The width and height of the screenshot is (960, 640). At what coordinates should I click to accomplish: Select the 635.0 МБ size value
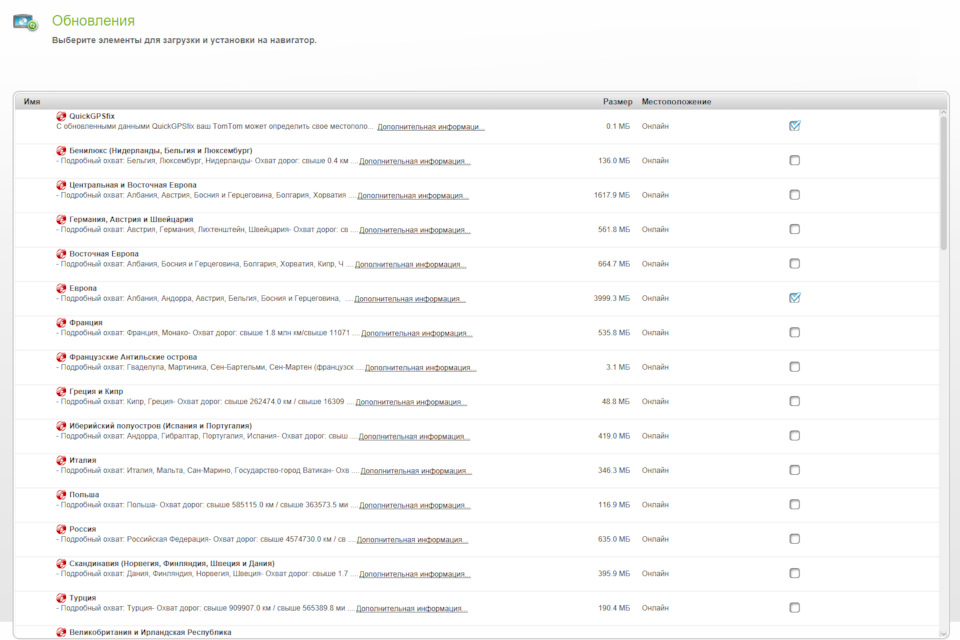(x=613, y=539)
